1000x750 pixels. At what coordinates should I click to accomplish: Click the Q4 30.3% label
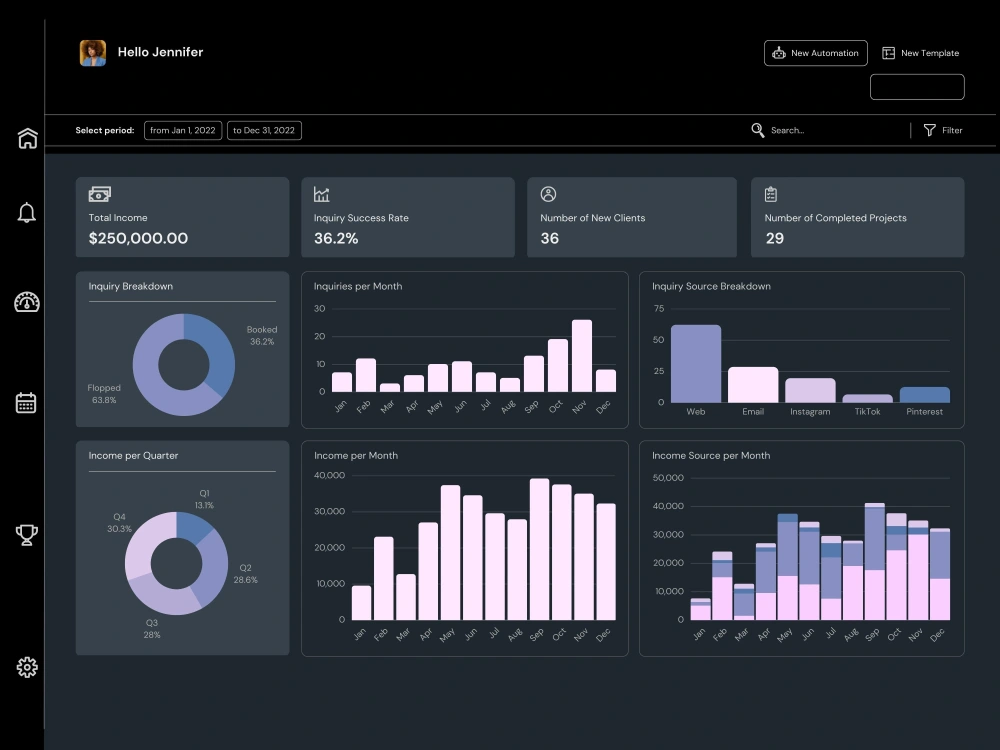(119, 523)
